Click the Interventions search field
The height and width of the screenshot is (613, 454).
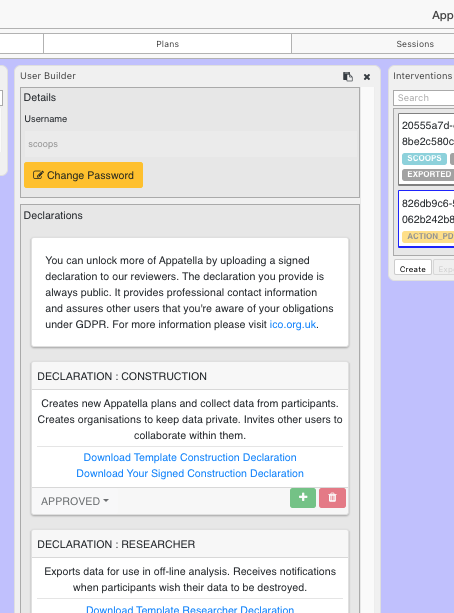click(x=423, y=98)
